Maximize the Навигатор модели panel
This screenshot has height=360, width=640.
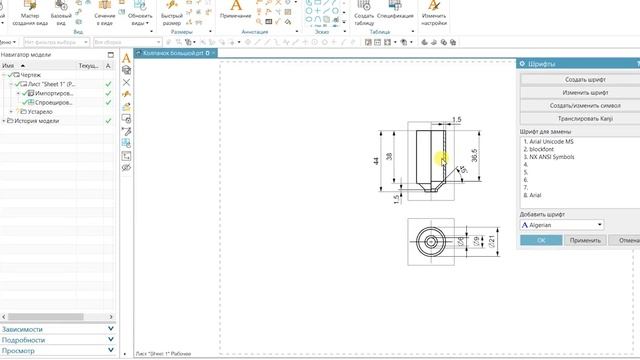(111, 55)
